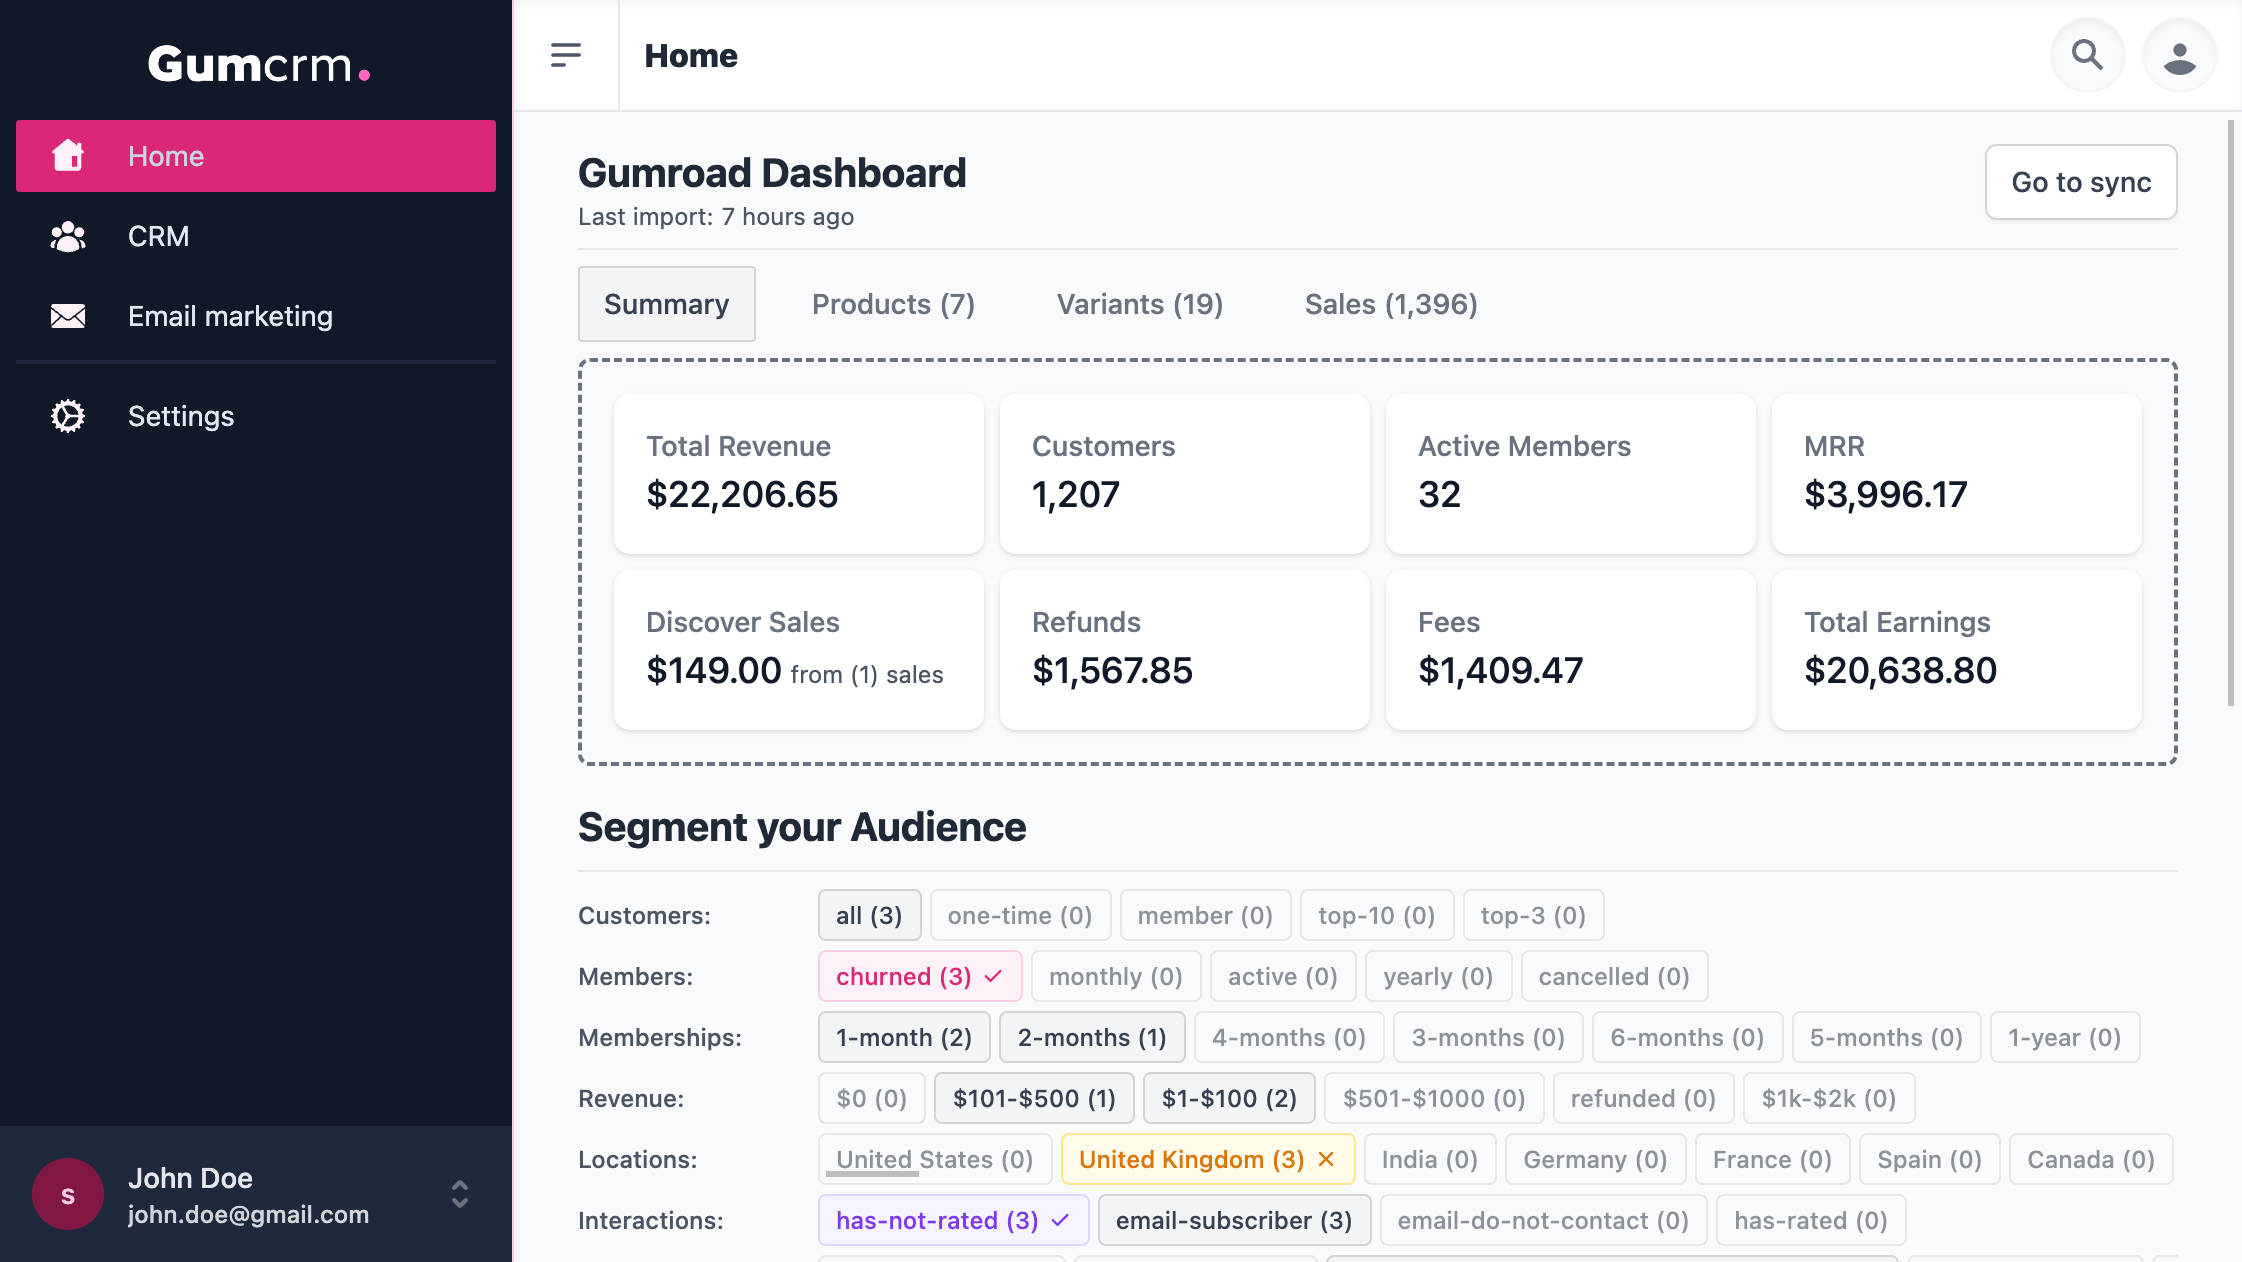Click the Go to sync button
The width and height of the screenshot is (2242, 1262).
(x=2081, y=182)
